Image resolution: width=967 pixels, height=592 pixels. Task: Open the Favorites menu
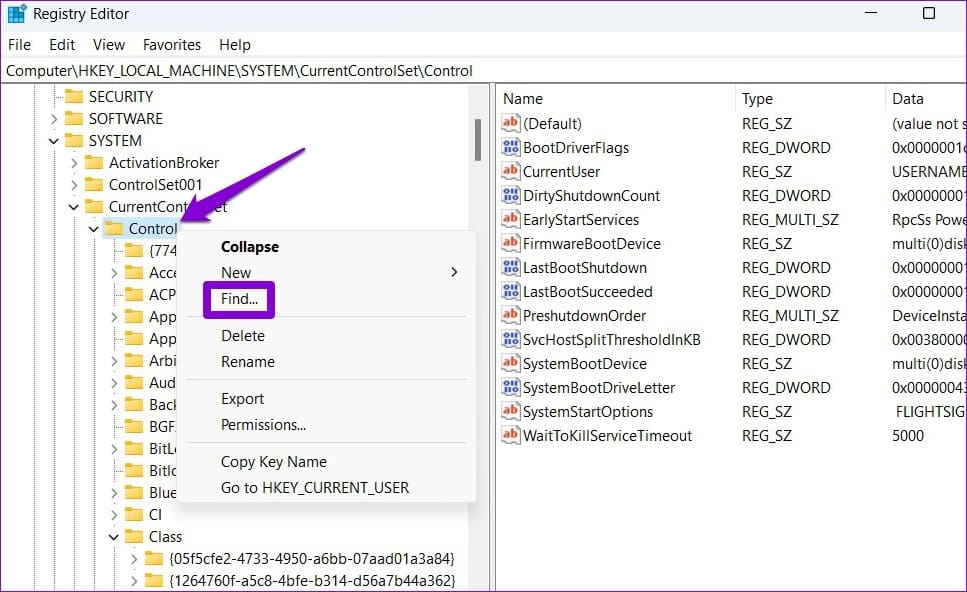(171, 45)
